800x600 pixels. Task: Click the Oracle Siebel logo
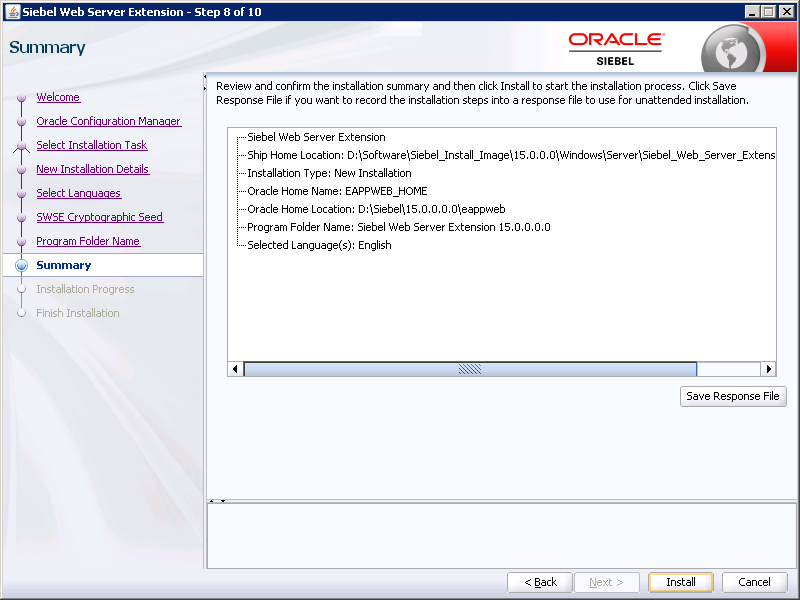616,49
